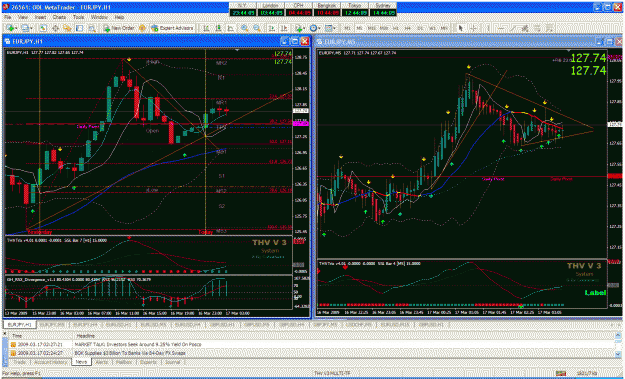
Task: Toggle the Market Watch window icon
Action: 43,28
